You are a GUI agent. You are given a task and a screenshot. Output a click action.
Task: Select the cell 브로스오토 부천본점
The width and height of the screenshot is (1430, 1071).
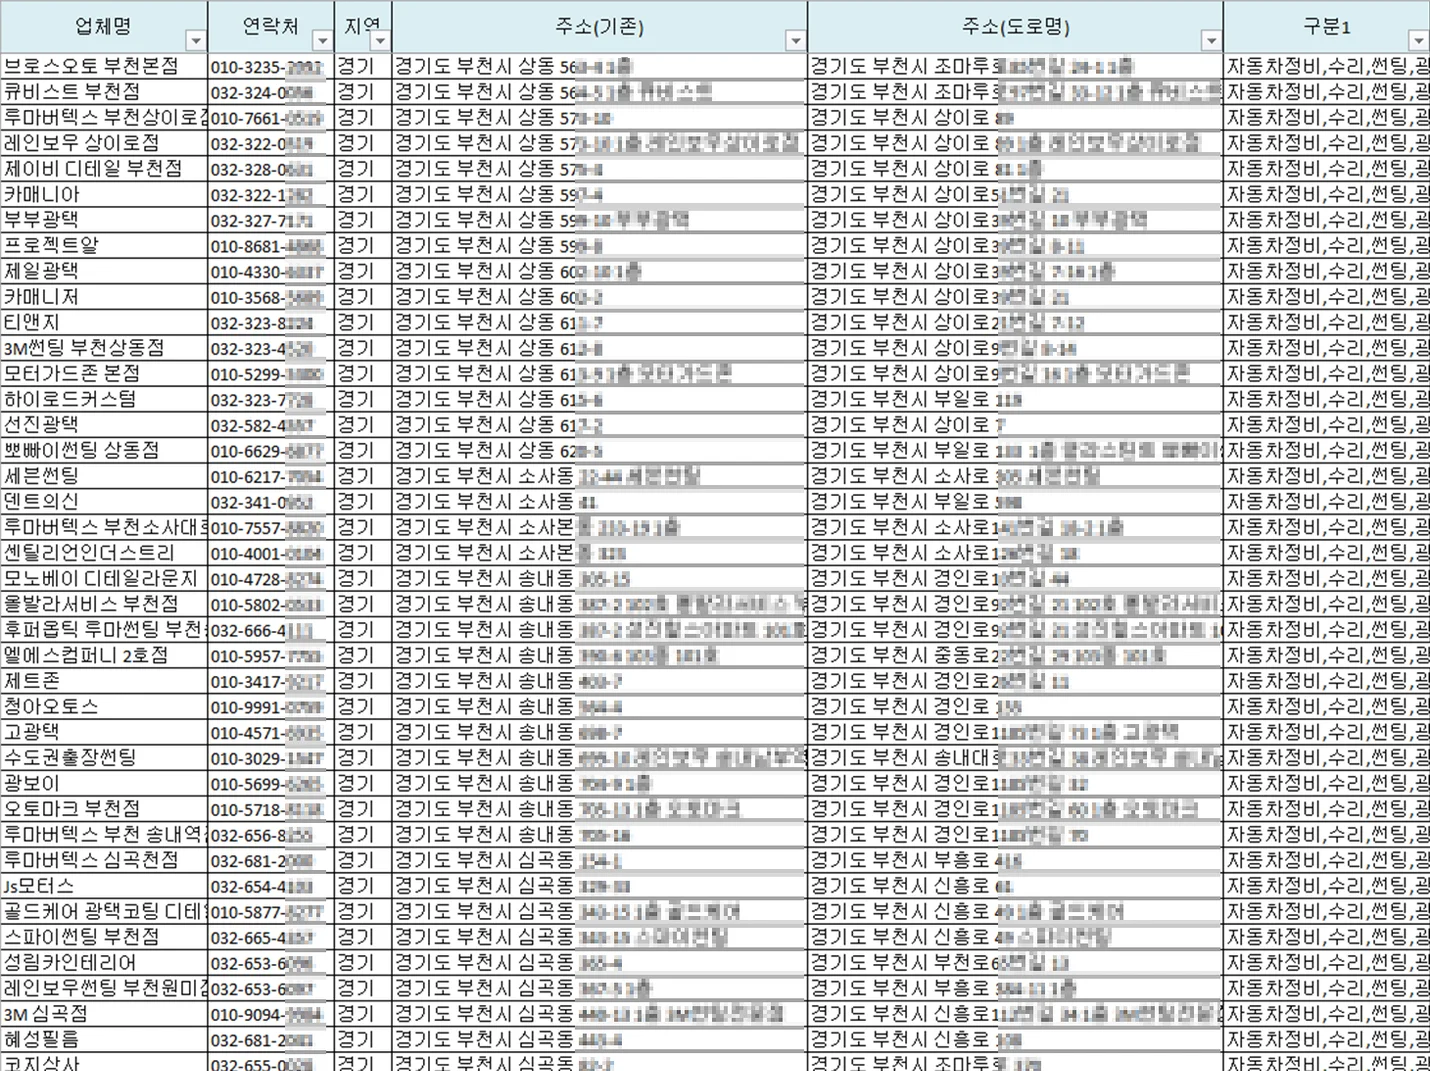click(x=104, y=66)
